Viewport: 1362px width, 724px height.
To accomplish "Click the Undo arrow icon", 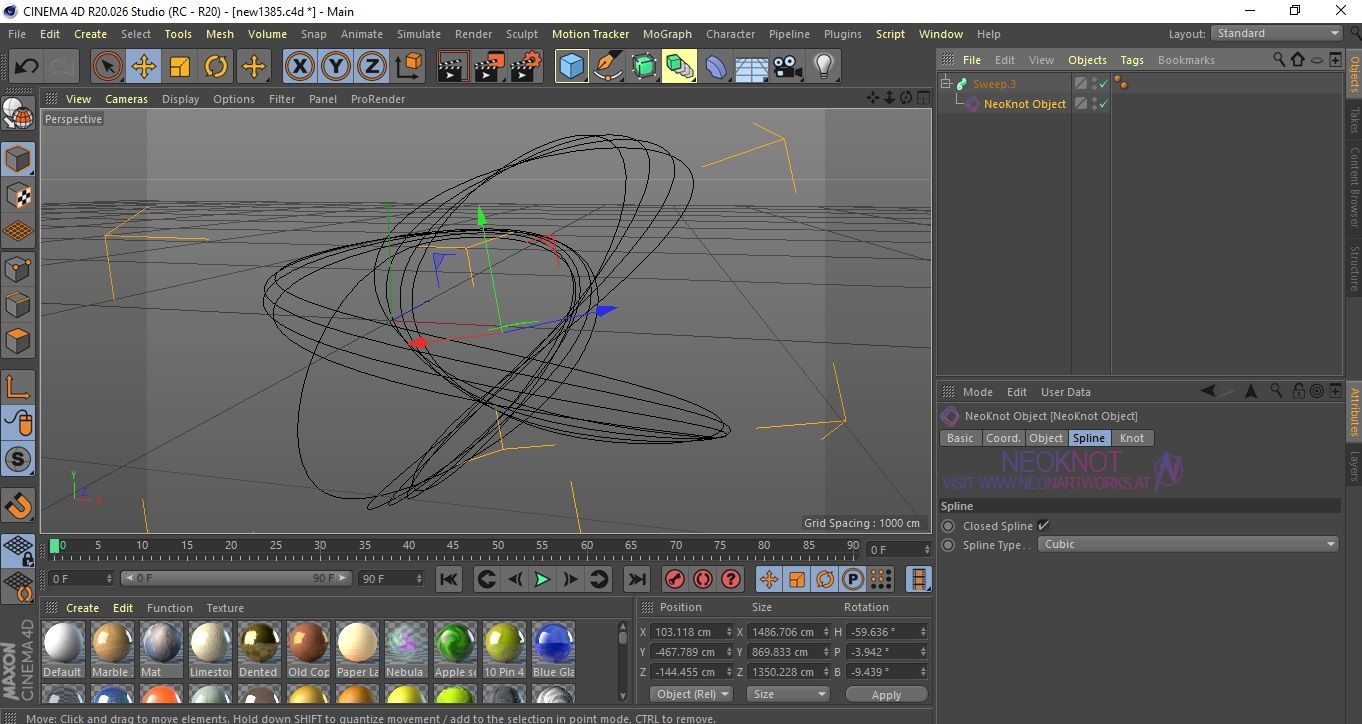I will [26, 67].
